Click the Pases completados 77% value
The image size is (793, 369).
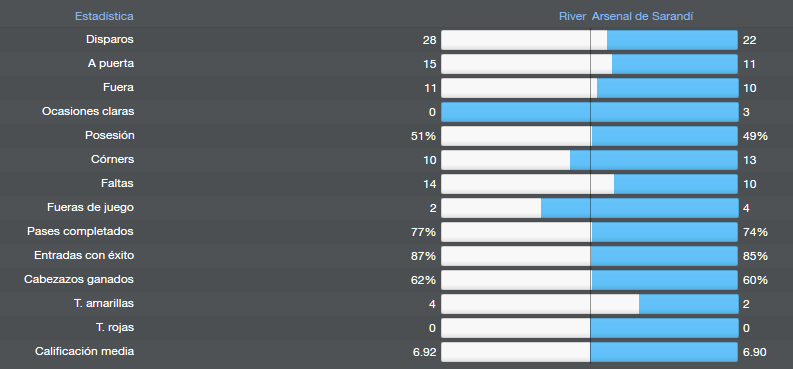423,232
